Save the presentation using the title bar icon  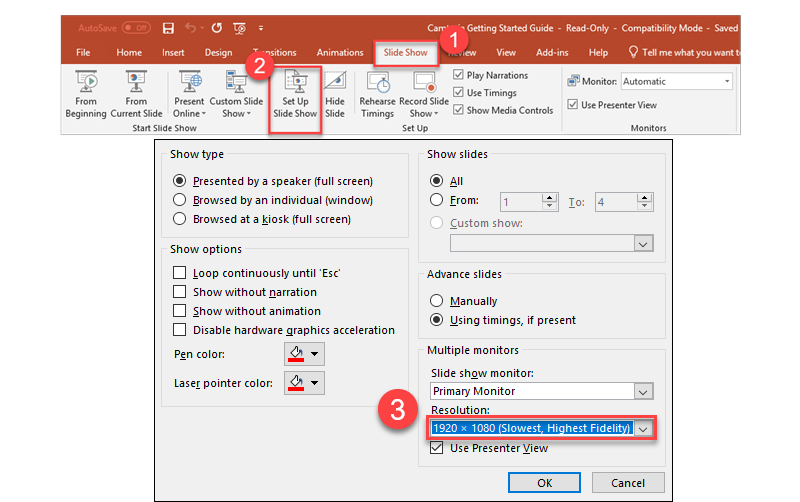pyautogui.click(x=168, y=28)
